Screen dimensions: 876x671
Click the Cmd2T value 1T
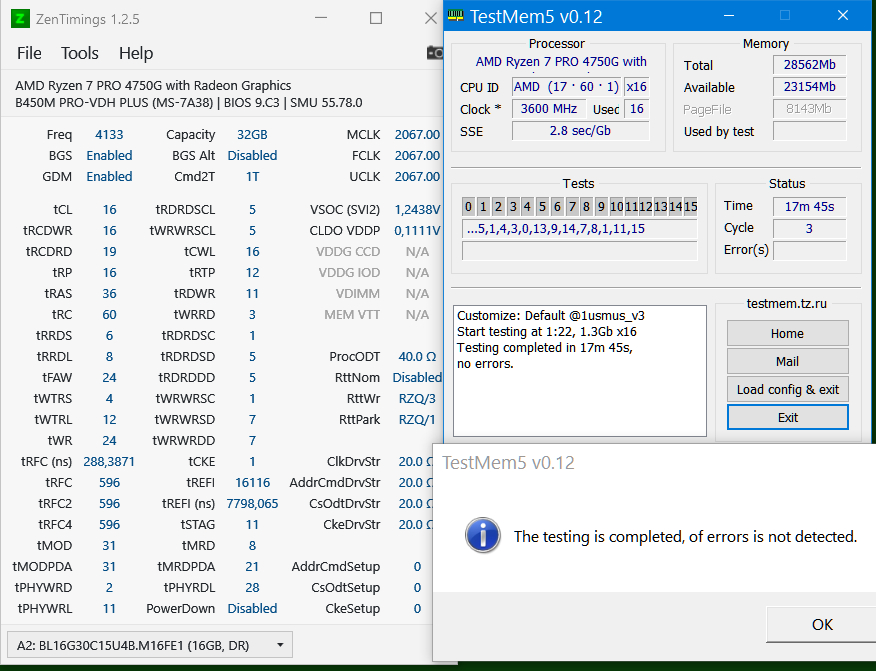pos(252,177)
